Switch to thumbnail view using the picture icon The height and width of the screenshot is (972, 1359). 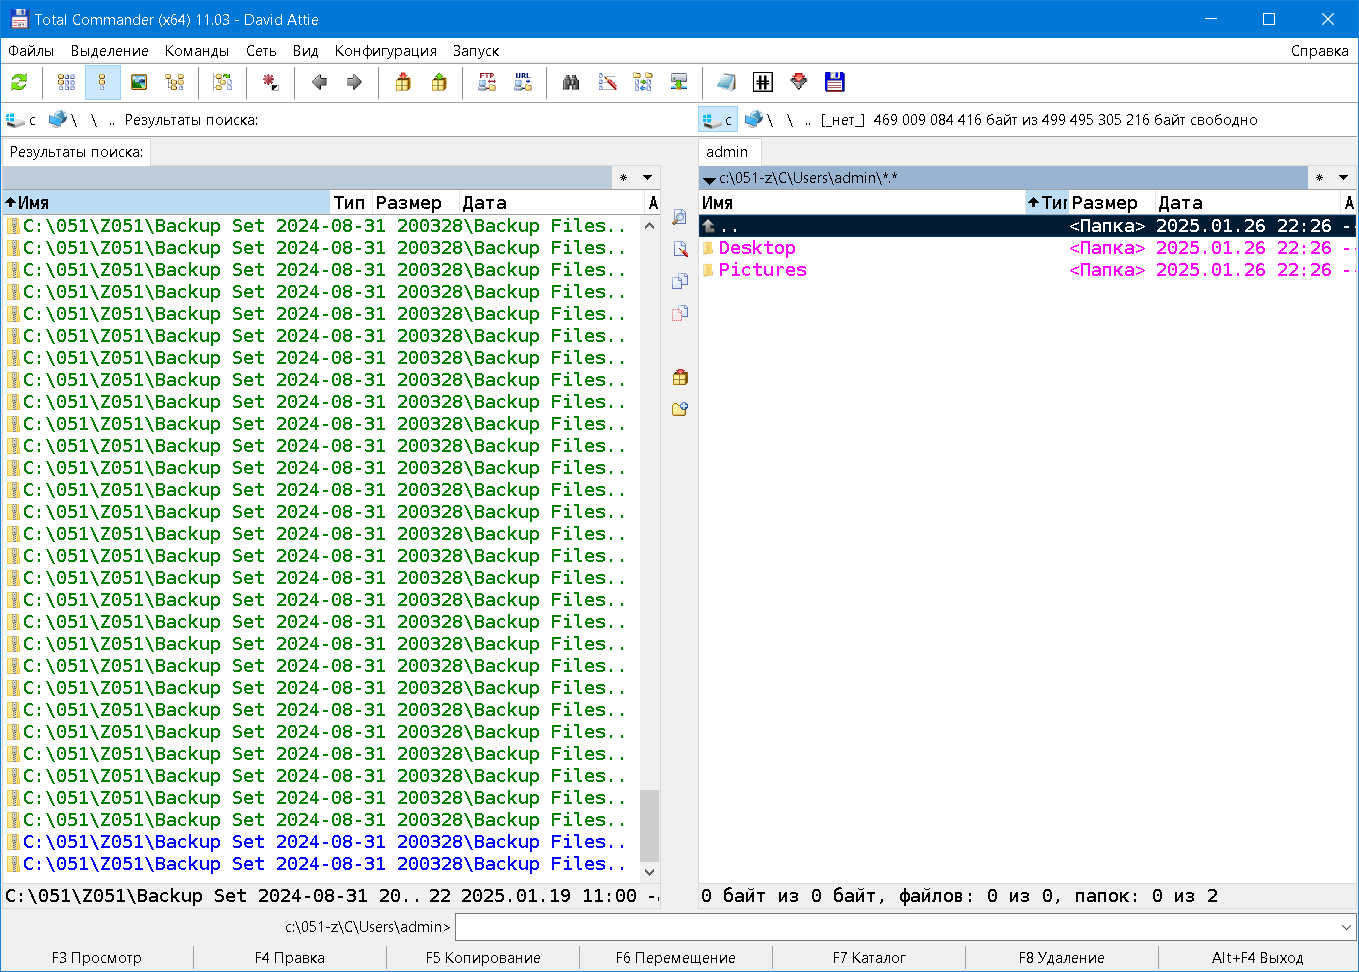[139, 82]
